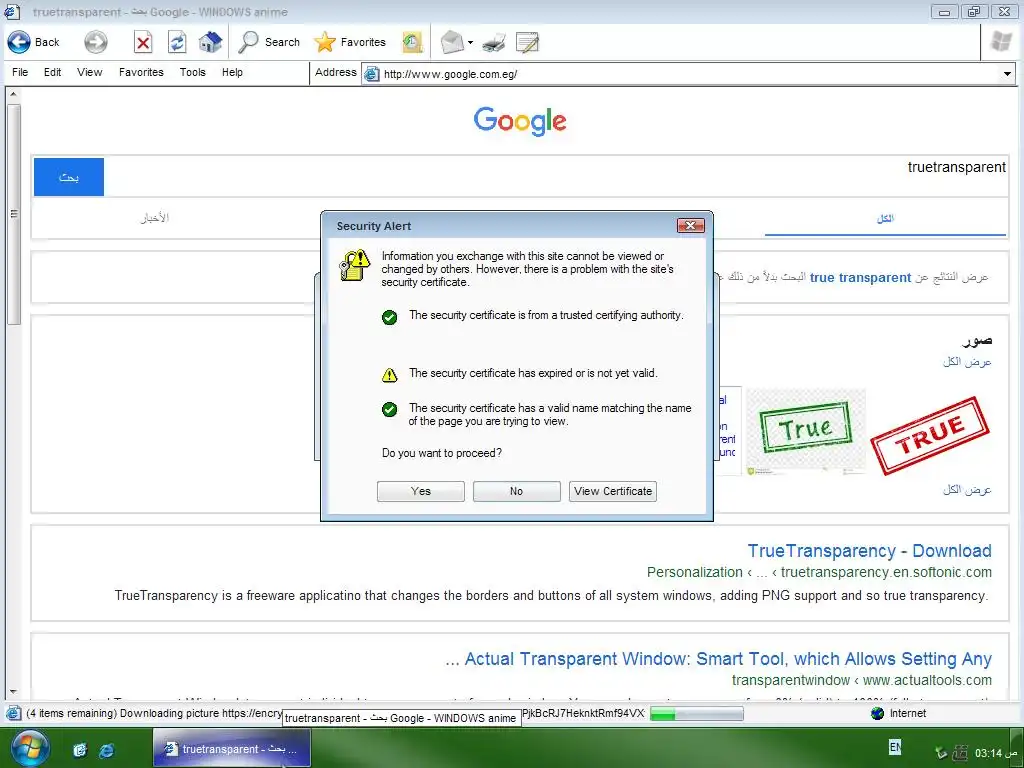Switch to the Arabic News tab
This screenshot has width=1024, height=768.
coord(155,218)
